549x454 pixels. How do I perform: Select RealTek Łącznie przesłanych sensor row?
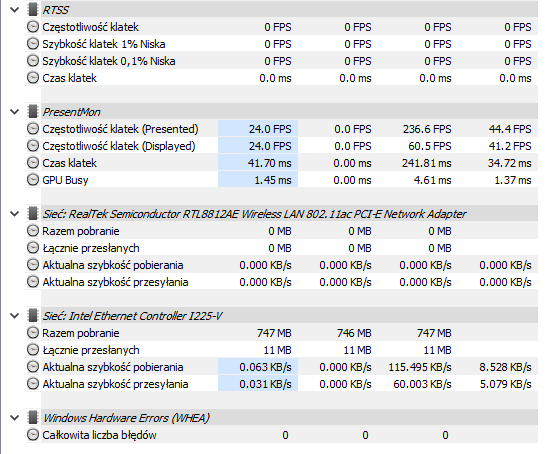tap(282, 248)
